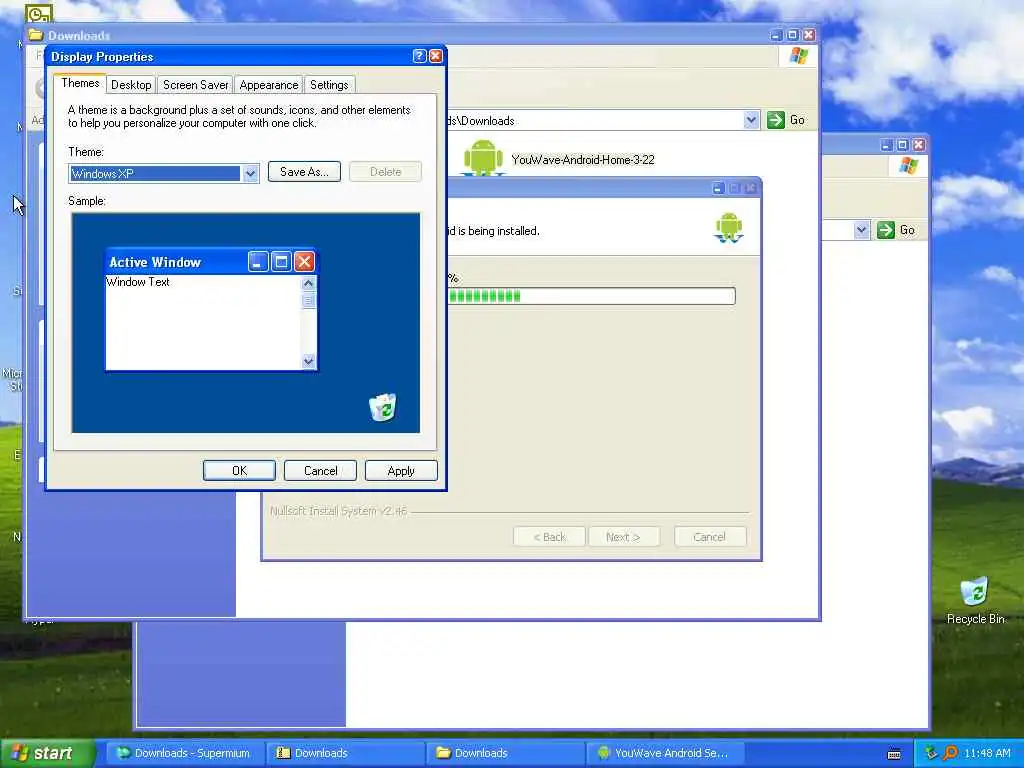Click the first system tray icon beside the magnifier

(931, 753)
